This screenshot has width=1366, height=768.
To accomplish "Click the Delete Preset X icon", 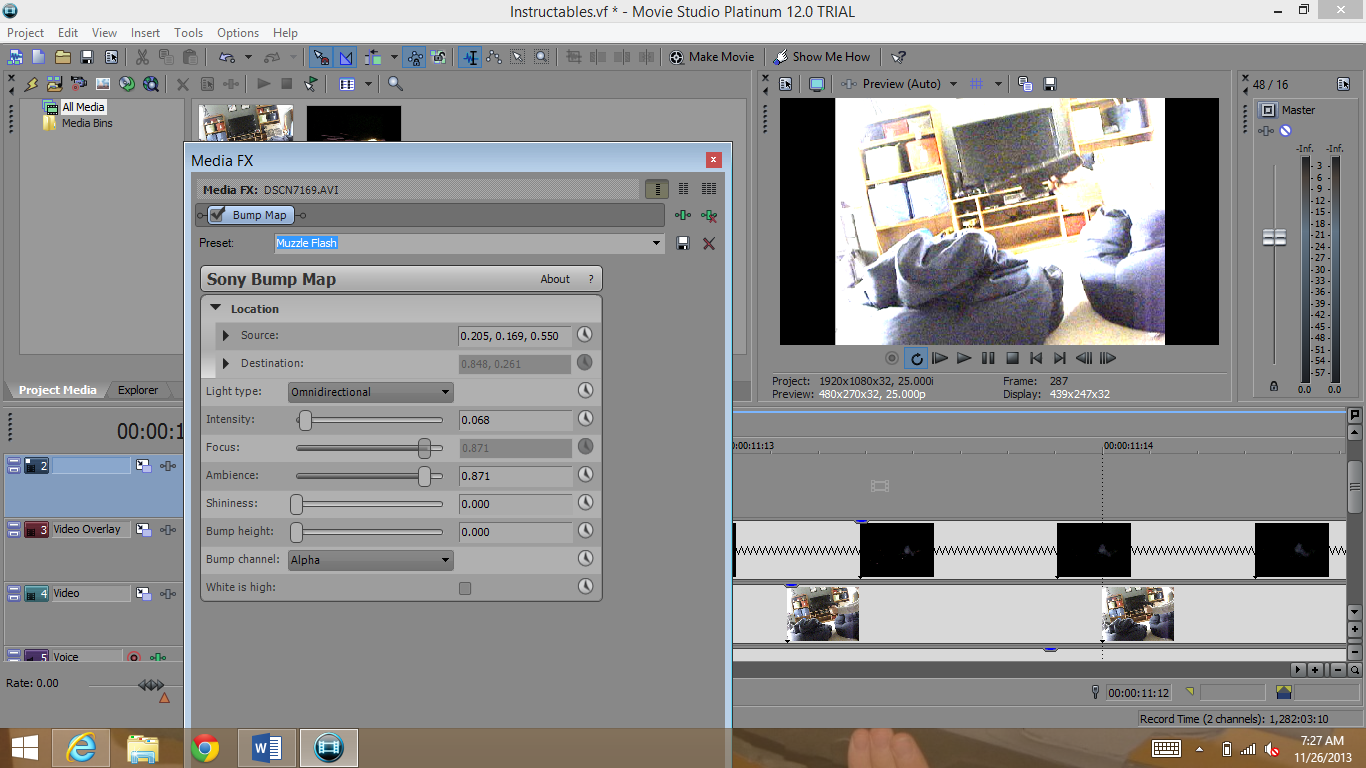I will 709,243.
